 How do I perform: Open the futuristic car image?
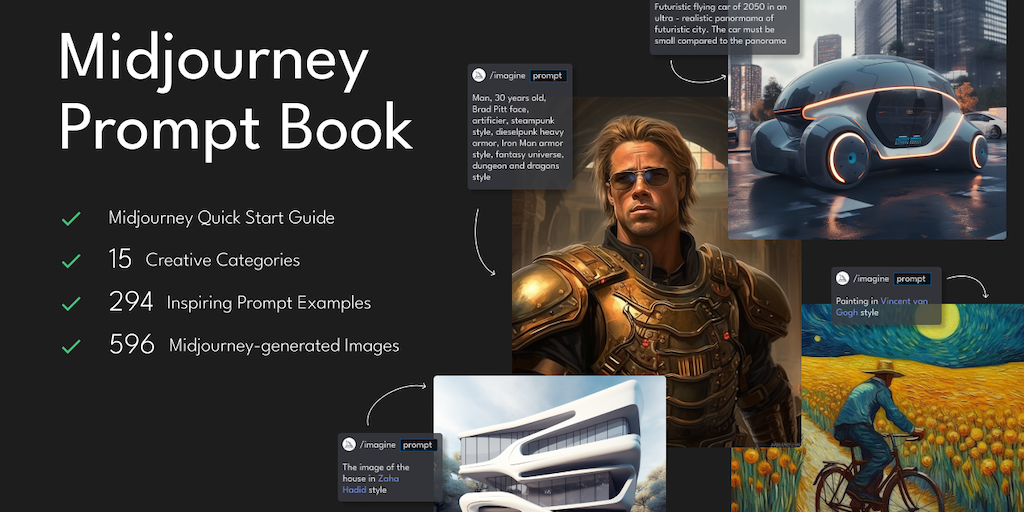tap(867, 120)
